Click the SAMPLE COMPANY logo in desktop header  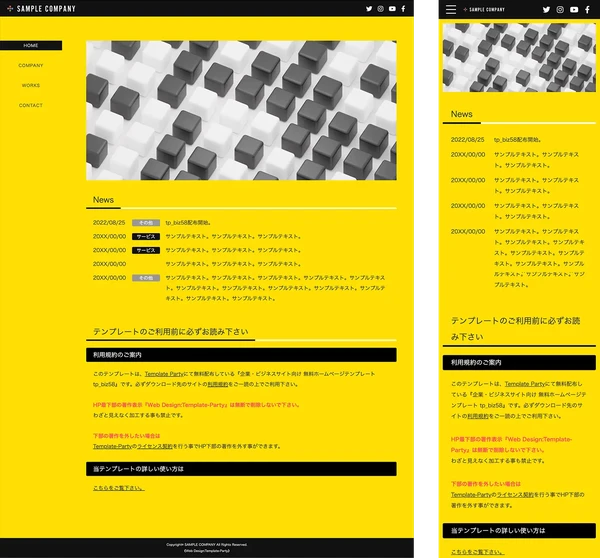[x=41, y=8]
